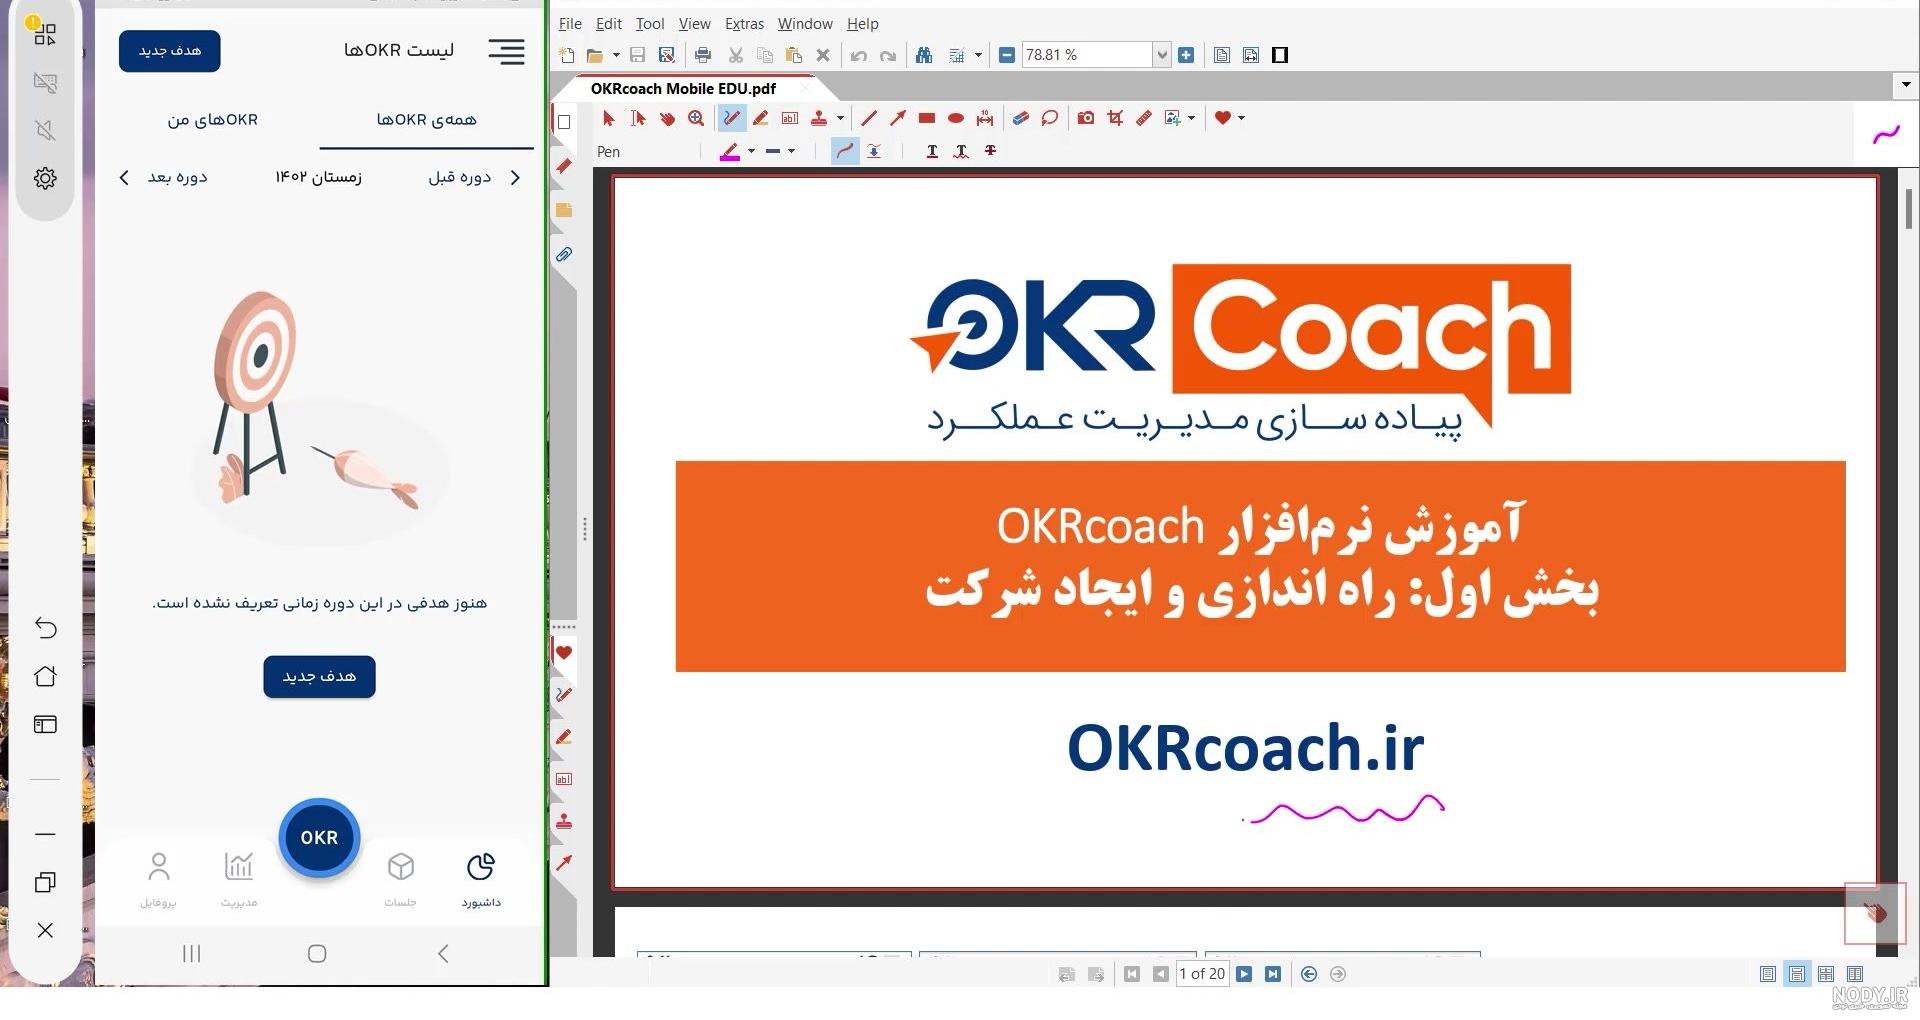Toggle the active Pen drawing tool
Screen dimensions: 1920x1020
pyautogui.click(x=732, y=118)
